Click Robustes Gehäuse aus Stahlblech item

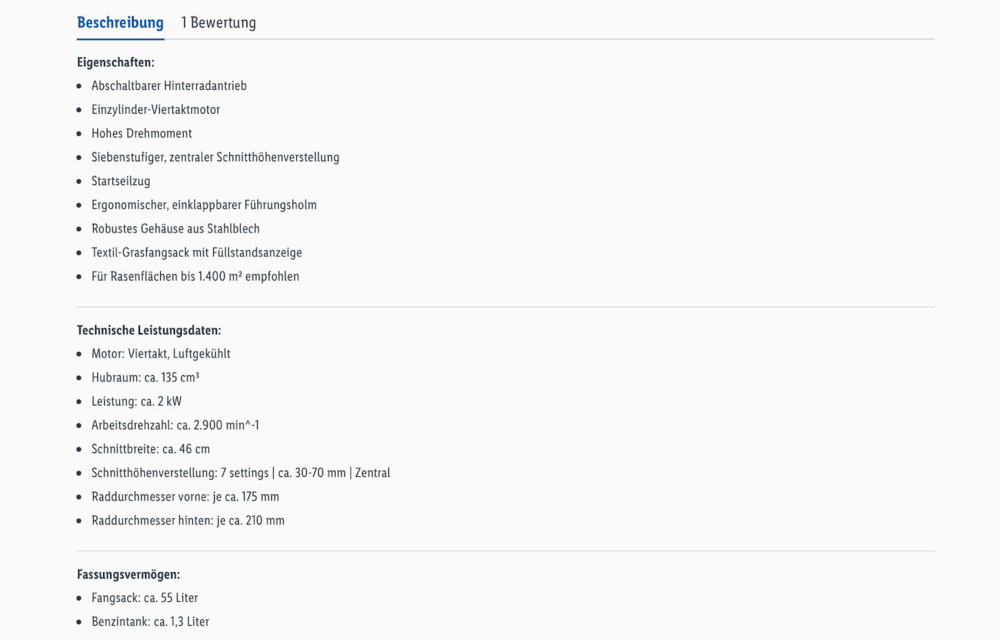point(175,229)
